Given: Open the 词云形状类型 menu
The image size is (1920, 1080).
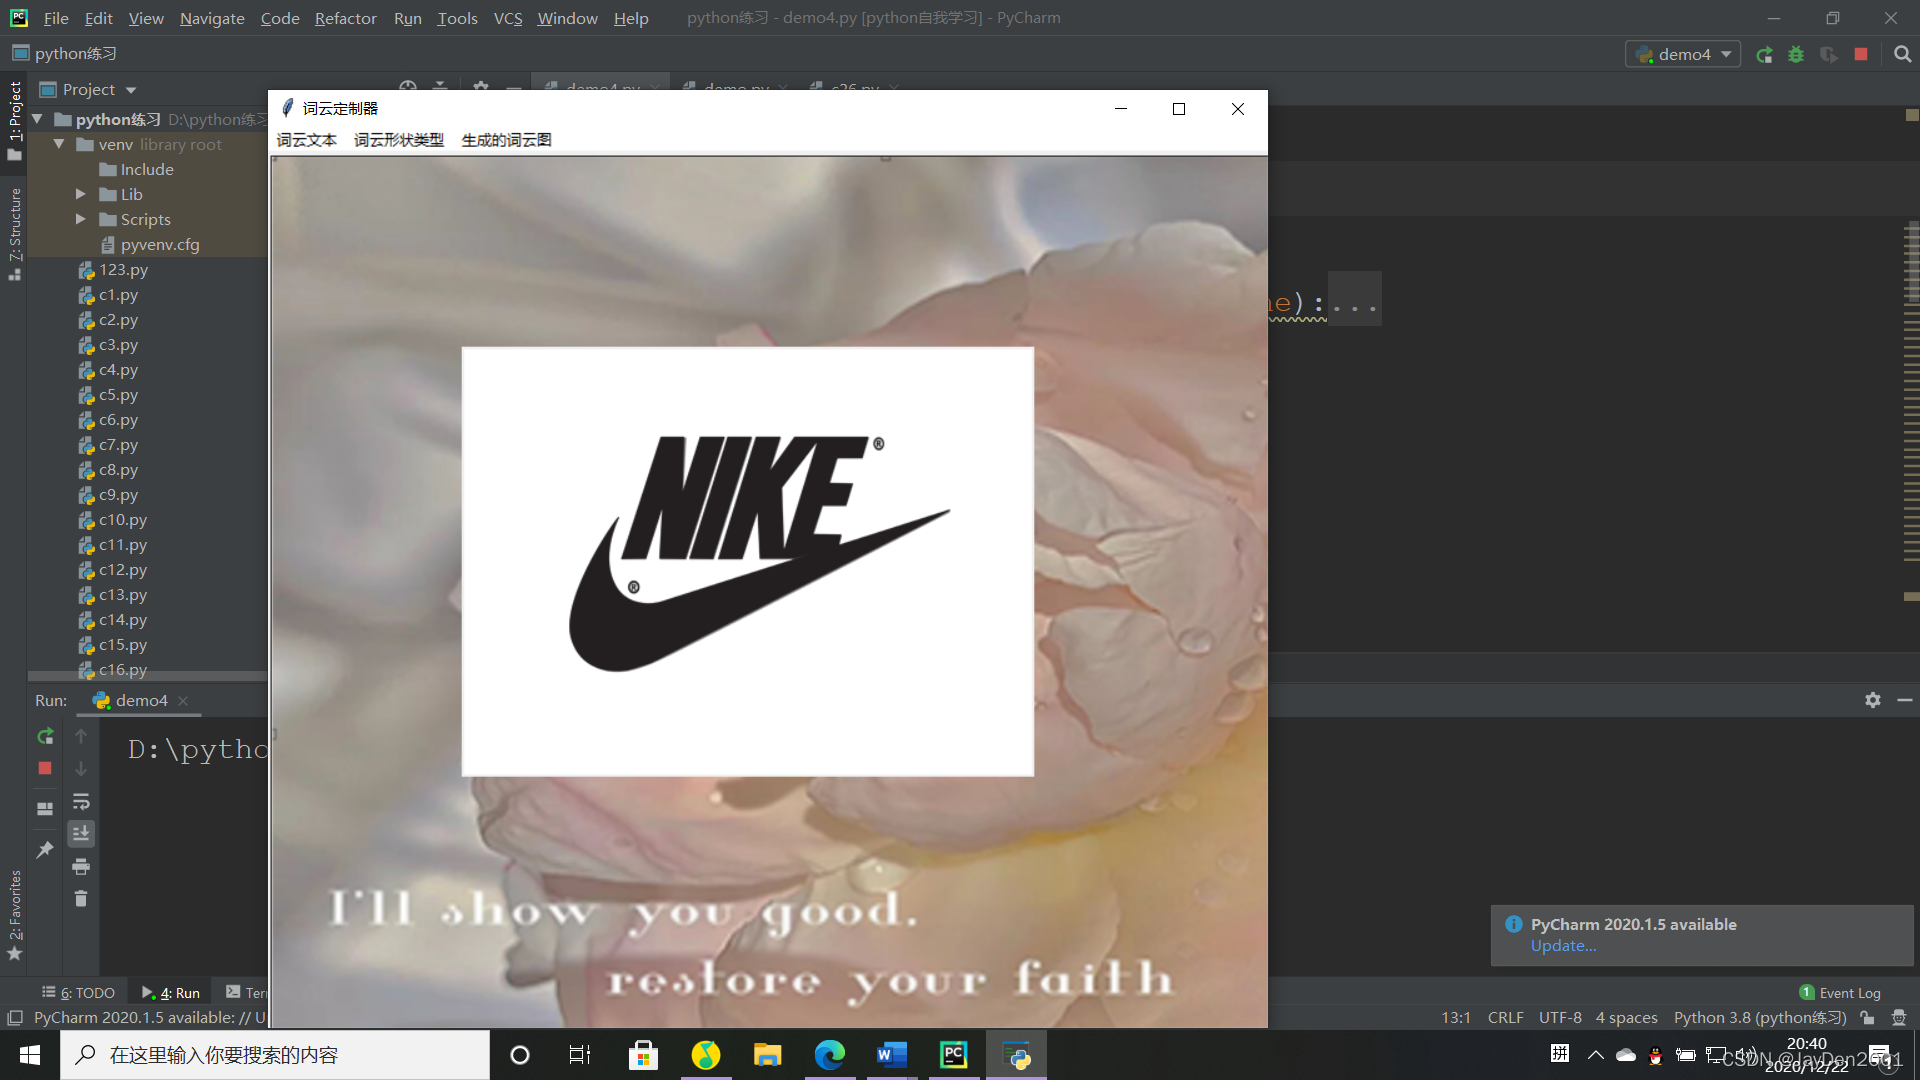Looking at the screenshot, I should tap(398, 140).
